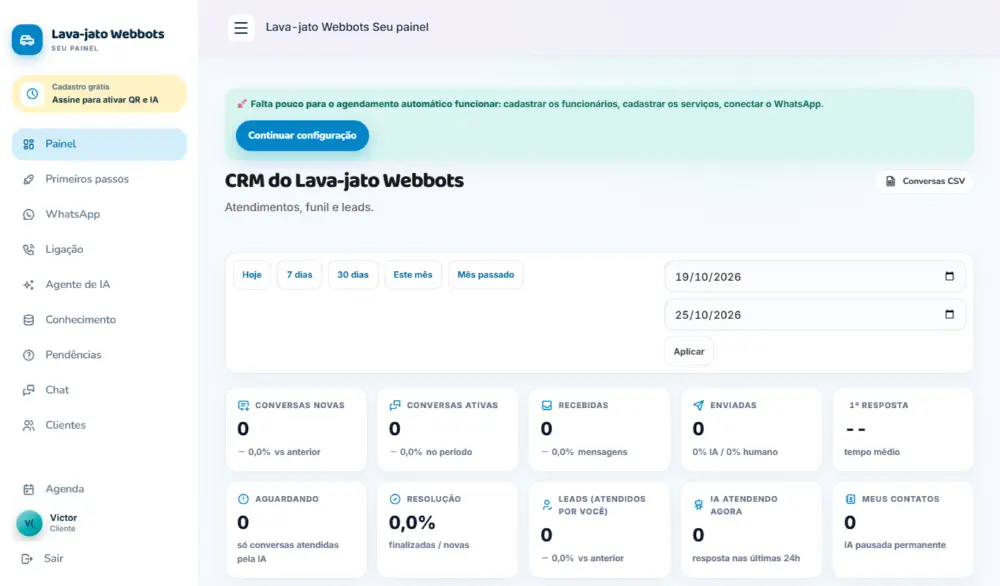Image resolution: width=1000 pixels, height=586 pixels.
Task: Click the 0,0% Resolução value
Action: (412, 523)
